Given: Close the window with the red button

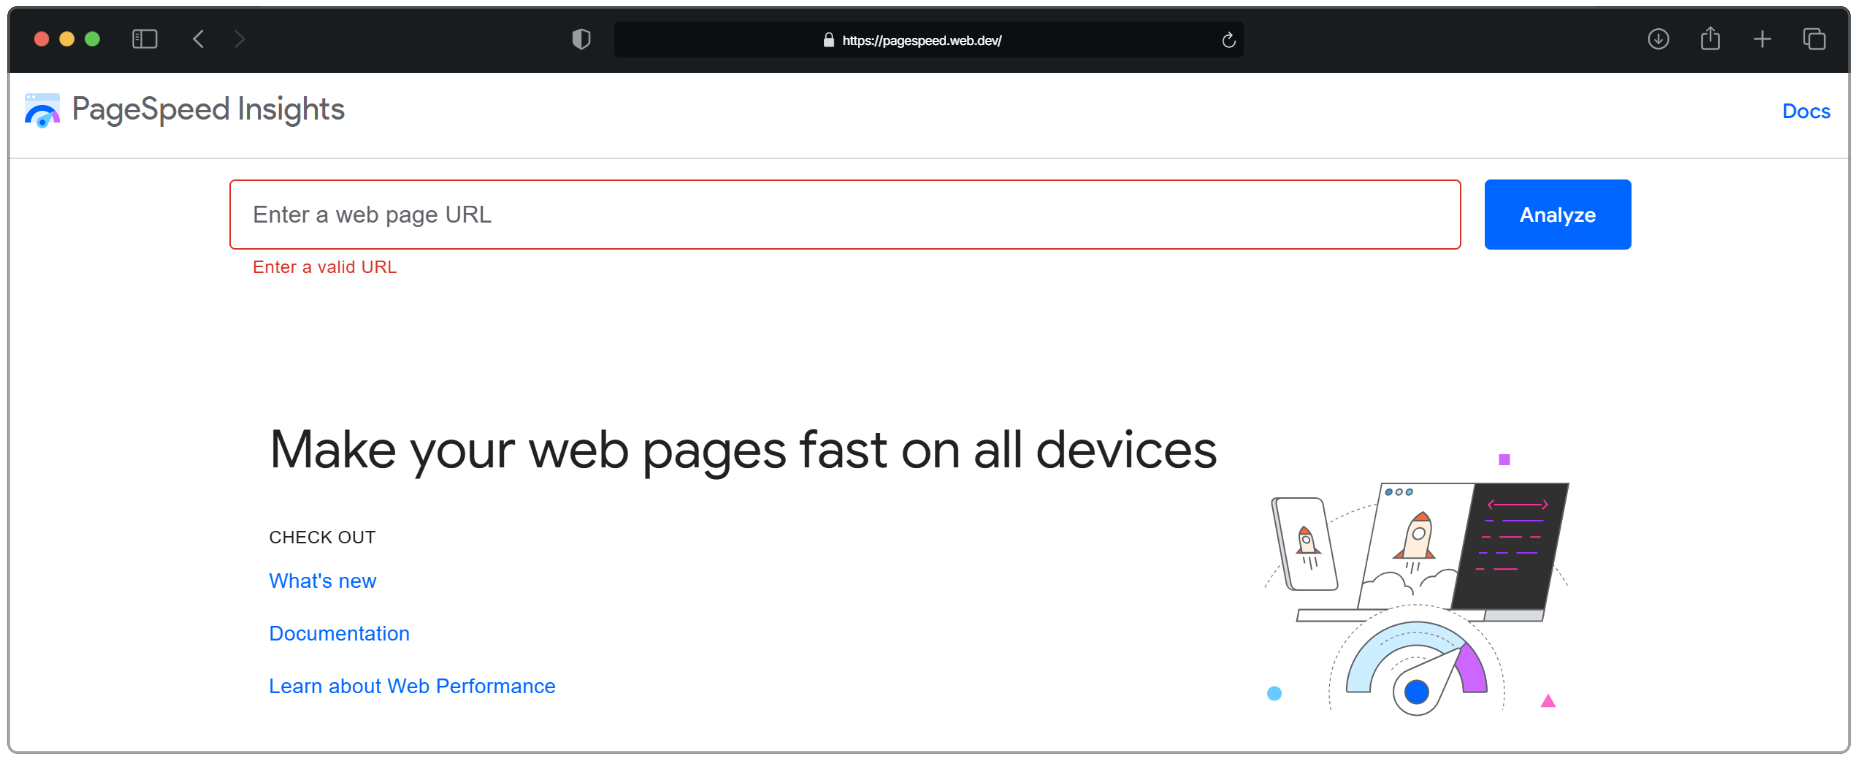Looking at the screenshot, I should [x=41, y=39].
